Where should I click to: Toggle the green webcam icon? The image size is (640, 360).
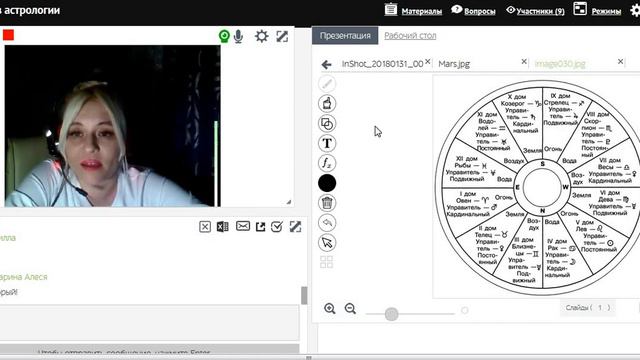[x=224, y=36]
